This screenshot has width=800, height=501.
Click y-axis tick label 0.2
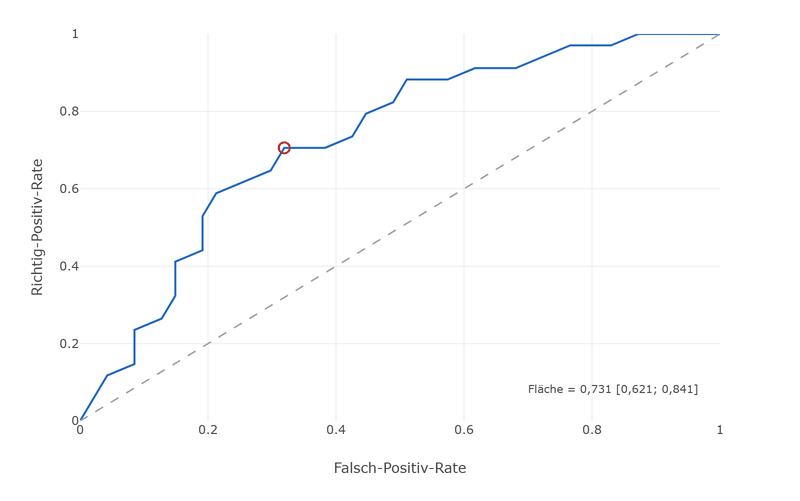point(69,343)
